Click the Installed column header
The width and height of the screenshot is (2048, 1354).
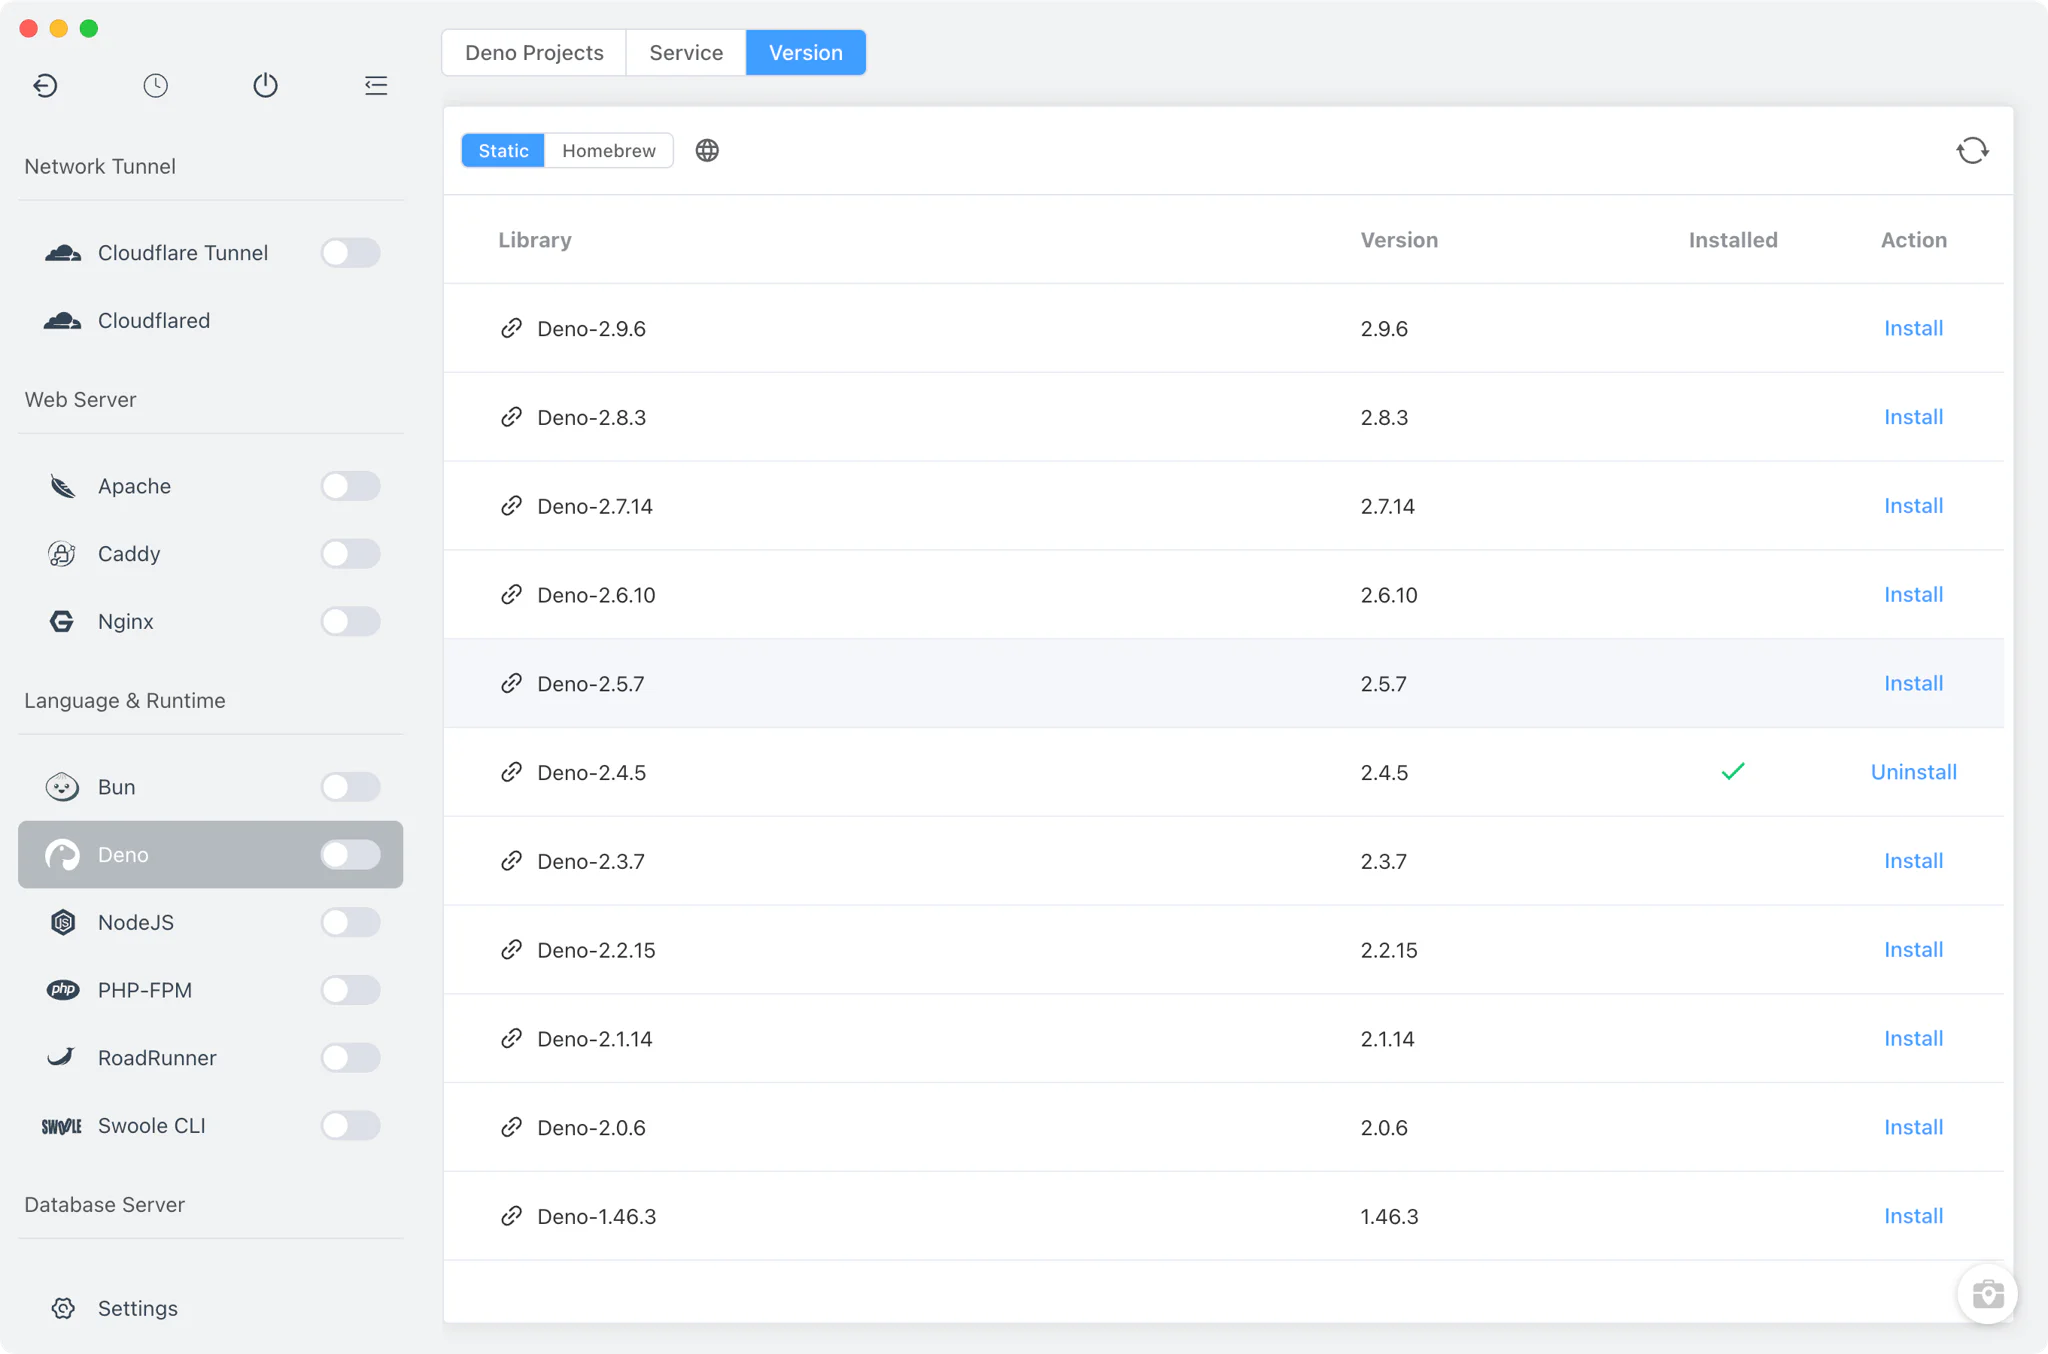(1733, 241)
